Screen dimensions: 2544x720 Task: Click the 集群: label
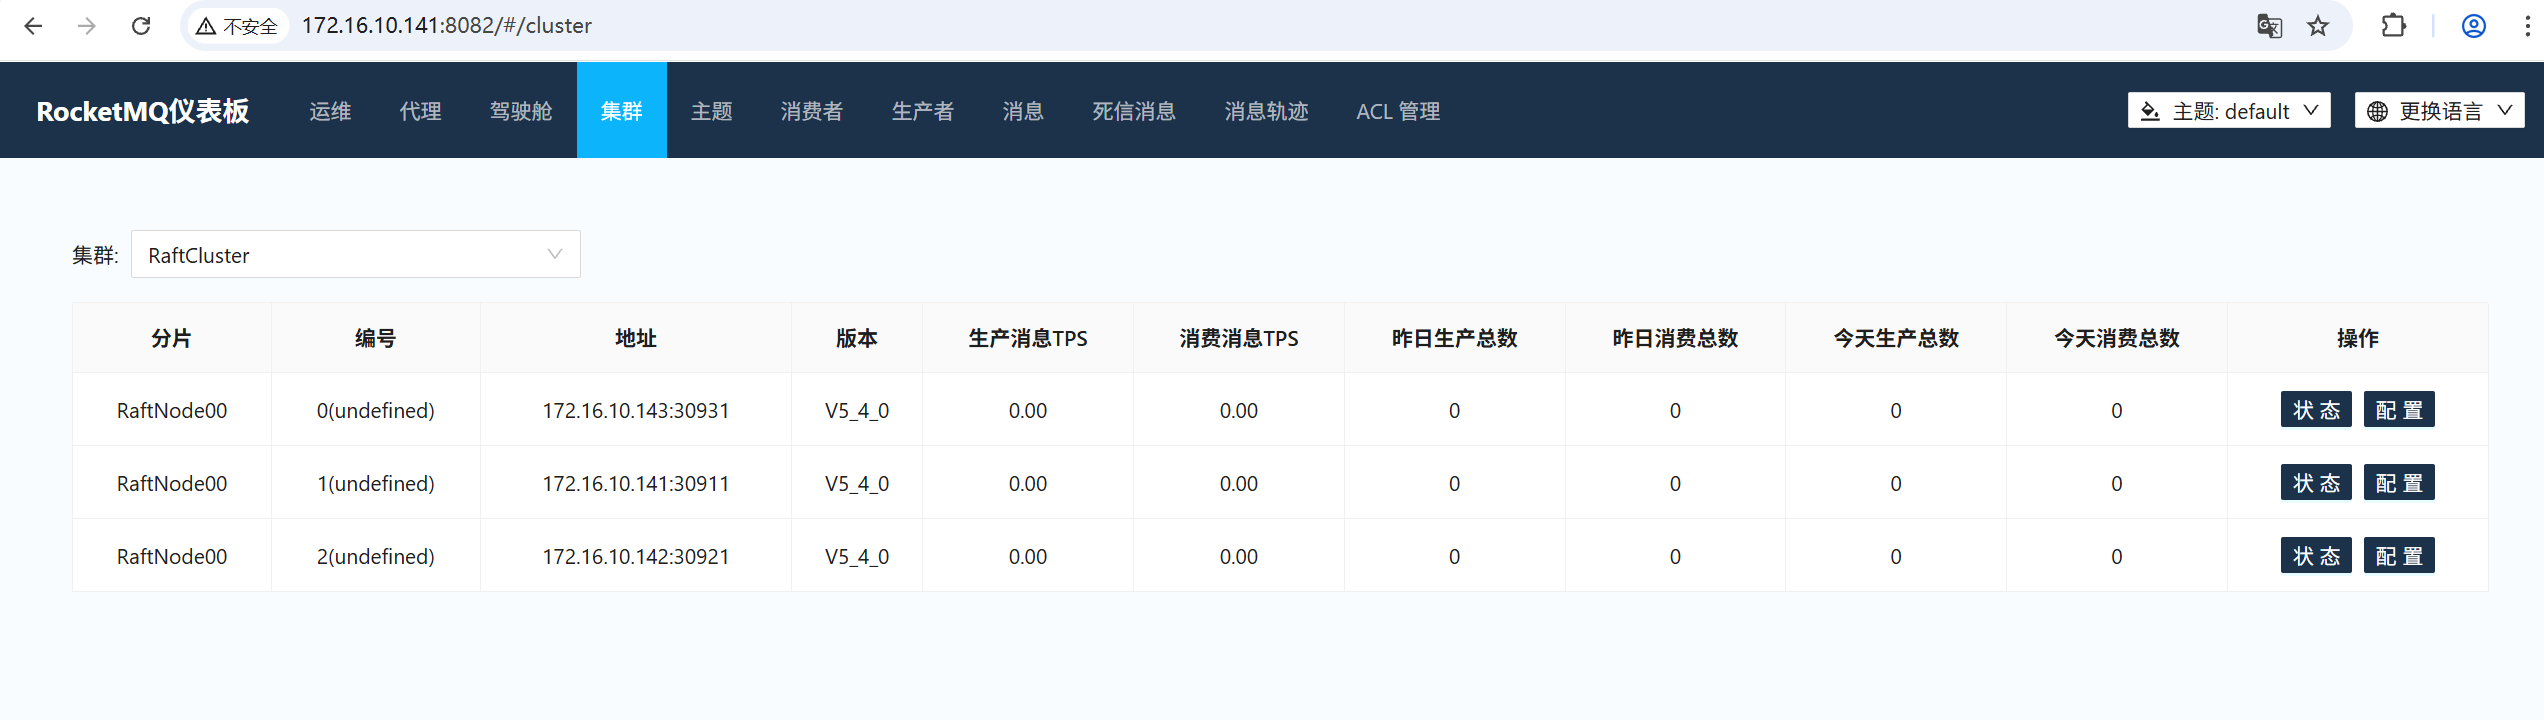click(95, 255)
